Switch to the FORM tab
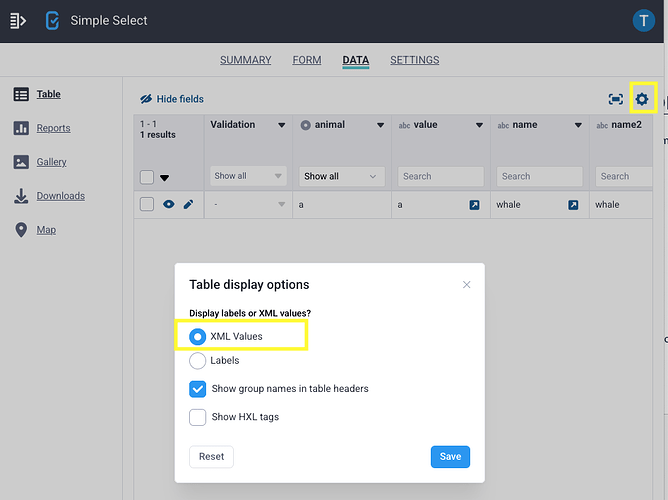This screenshot has width=668, height=500. [x=307, y=60]
